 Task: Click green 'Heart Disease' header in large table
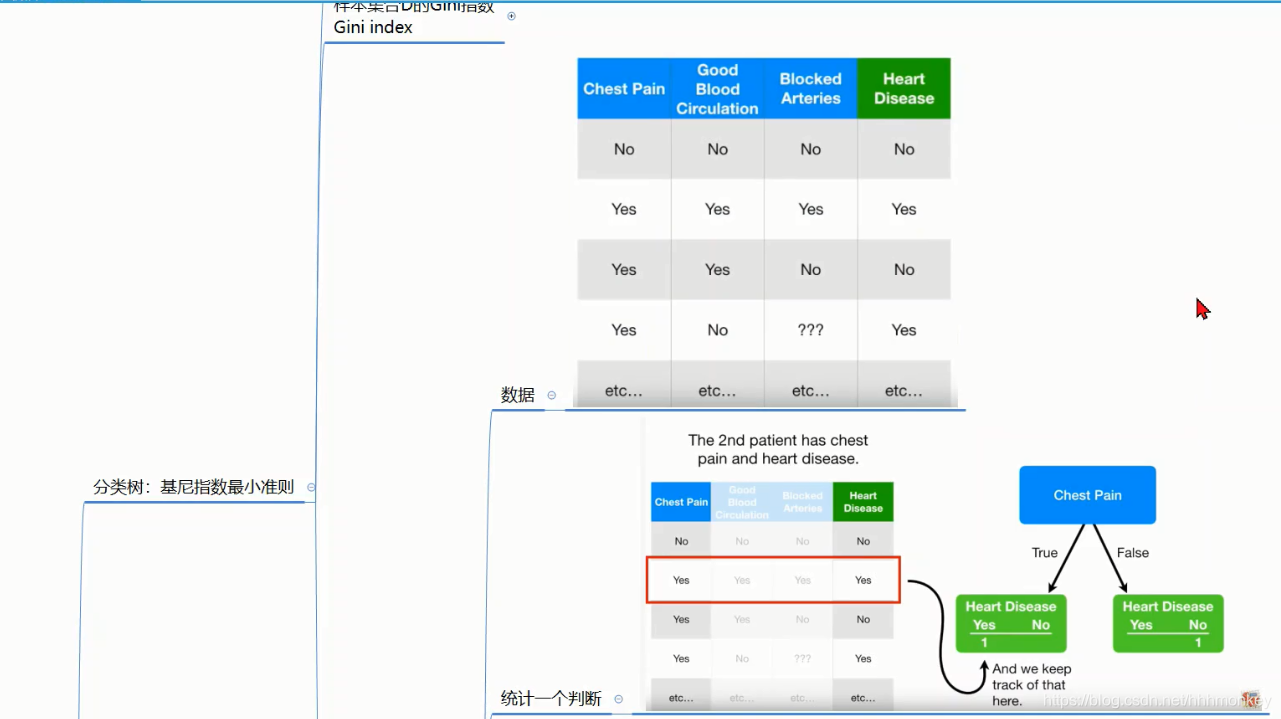(904, 89)
